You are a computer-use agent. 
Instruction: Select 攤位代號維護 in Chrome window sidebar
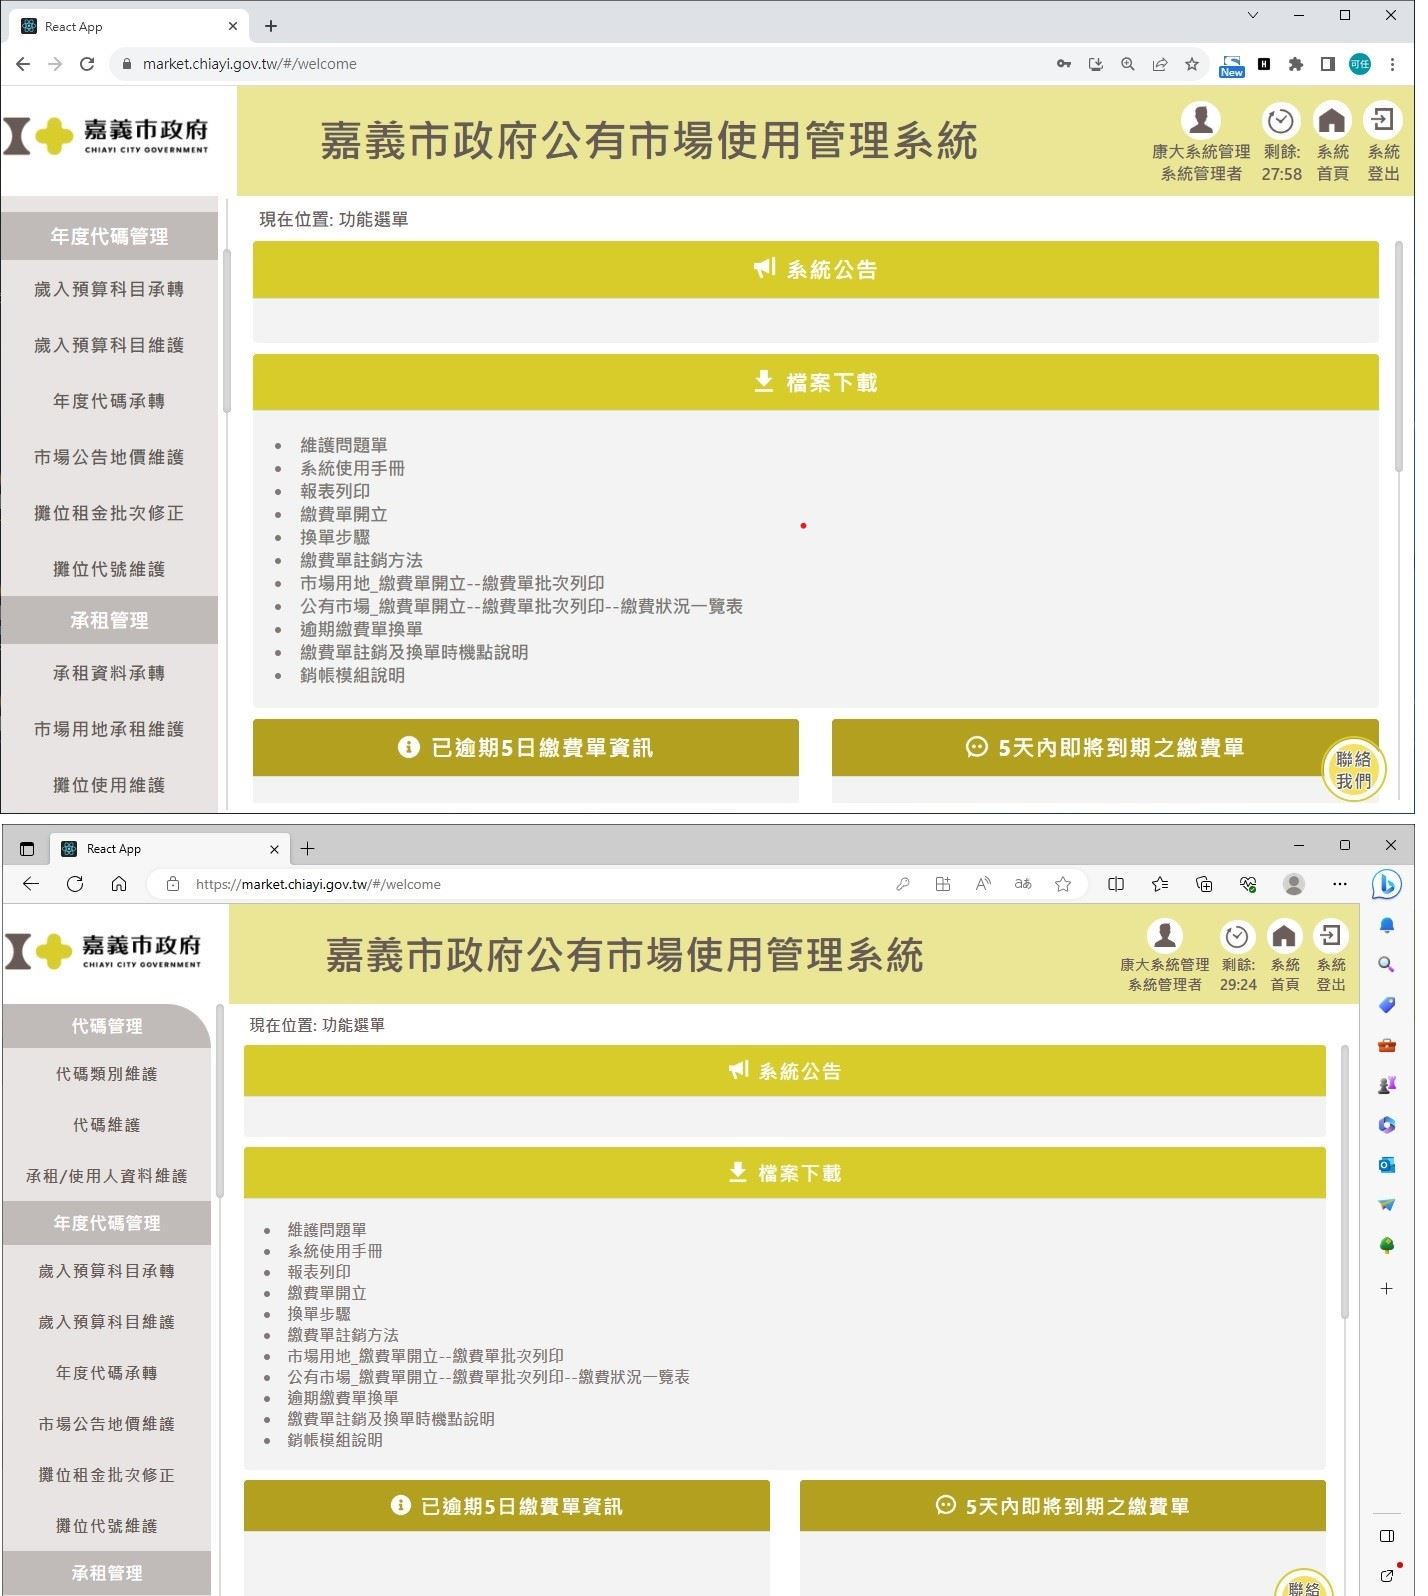point(109,569)
